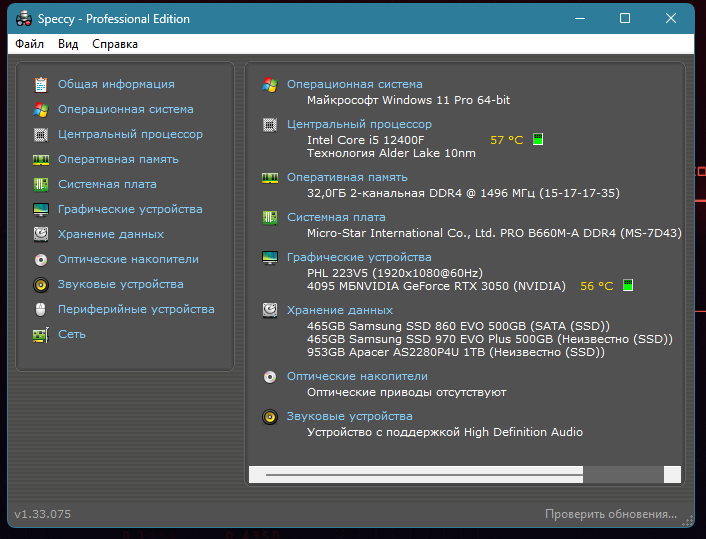The image size is (706, 539).
Task: Open the Хранение данных heading link in the summary
Action: click(x=340, y=310)
